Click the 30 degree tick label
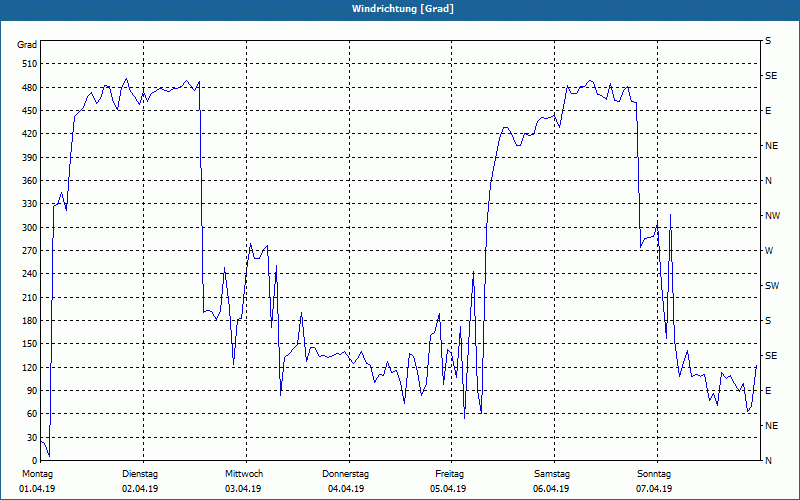Screen dimensions: 800x500 click(32, 438)
